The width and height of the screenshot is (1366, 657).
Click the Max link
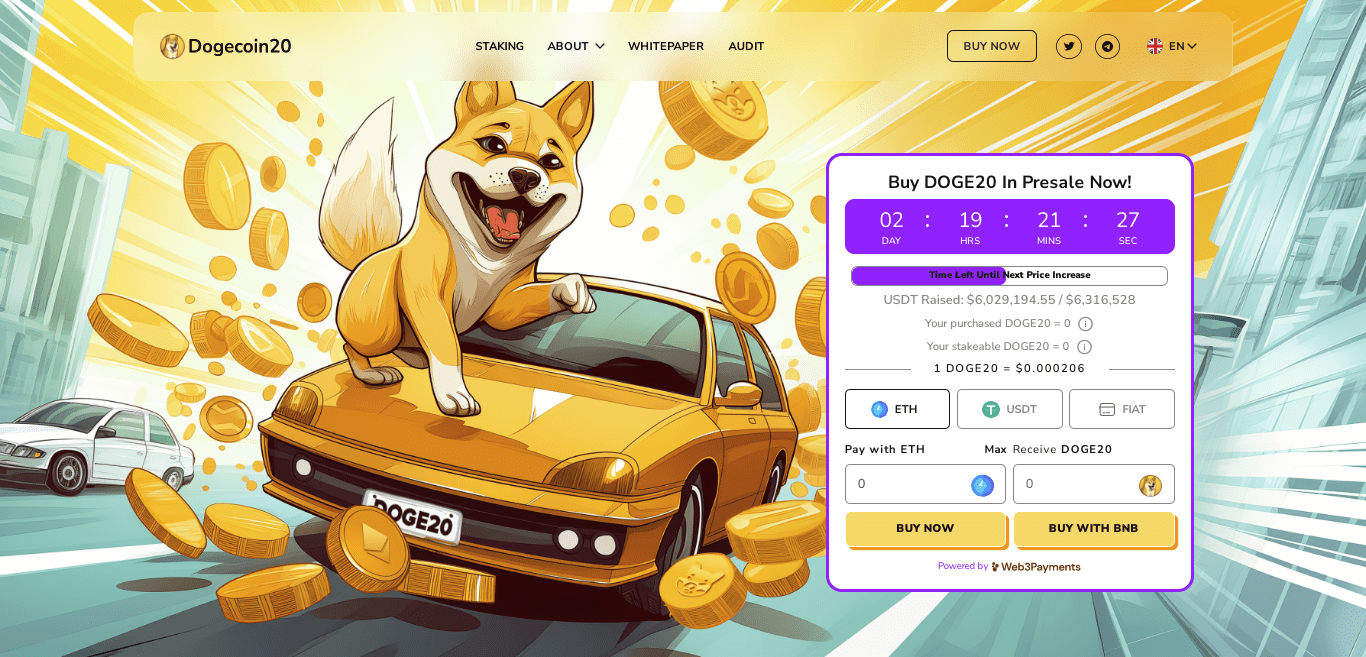995,449
